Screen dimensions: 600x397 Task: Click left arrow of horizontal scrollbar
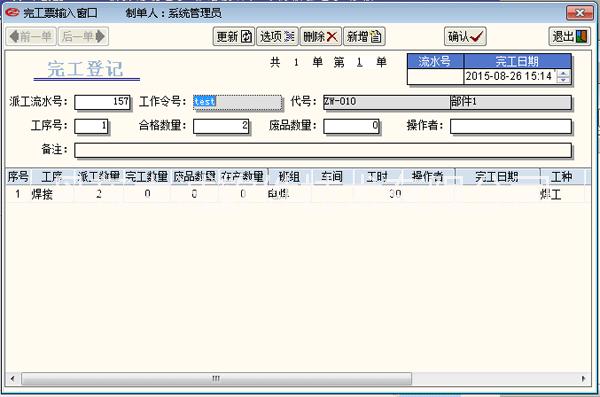point(12,379)
